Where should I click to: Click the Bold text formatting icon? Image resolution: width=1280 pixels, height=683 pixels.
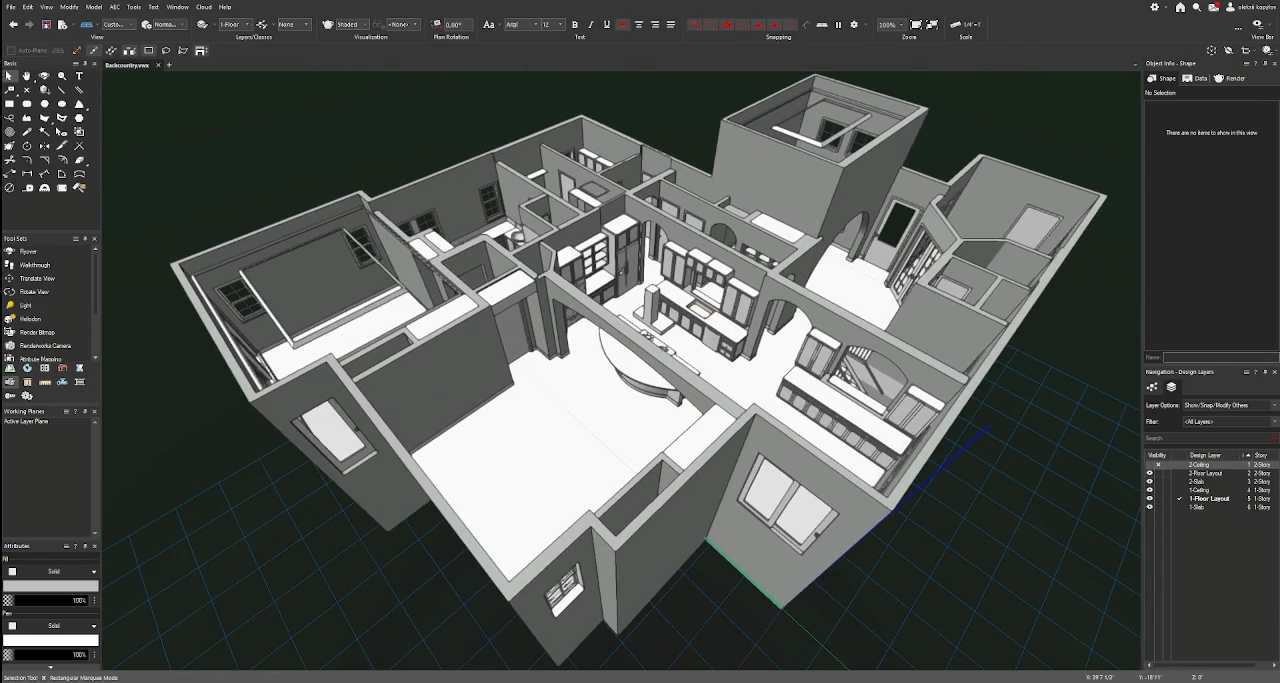point(575,25)
